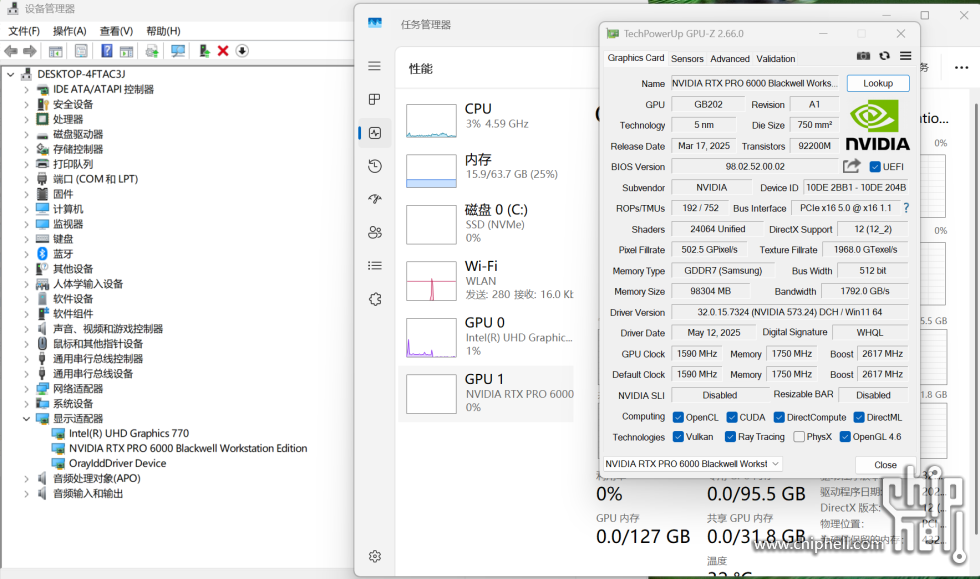Switch to the Advanced tab in GPU-Z
The height and width of the screenshot is (579, 980).
click(x=729, y=59)
